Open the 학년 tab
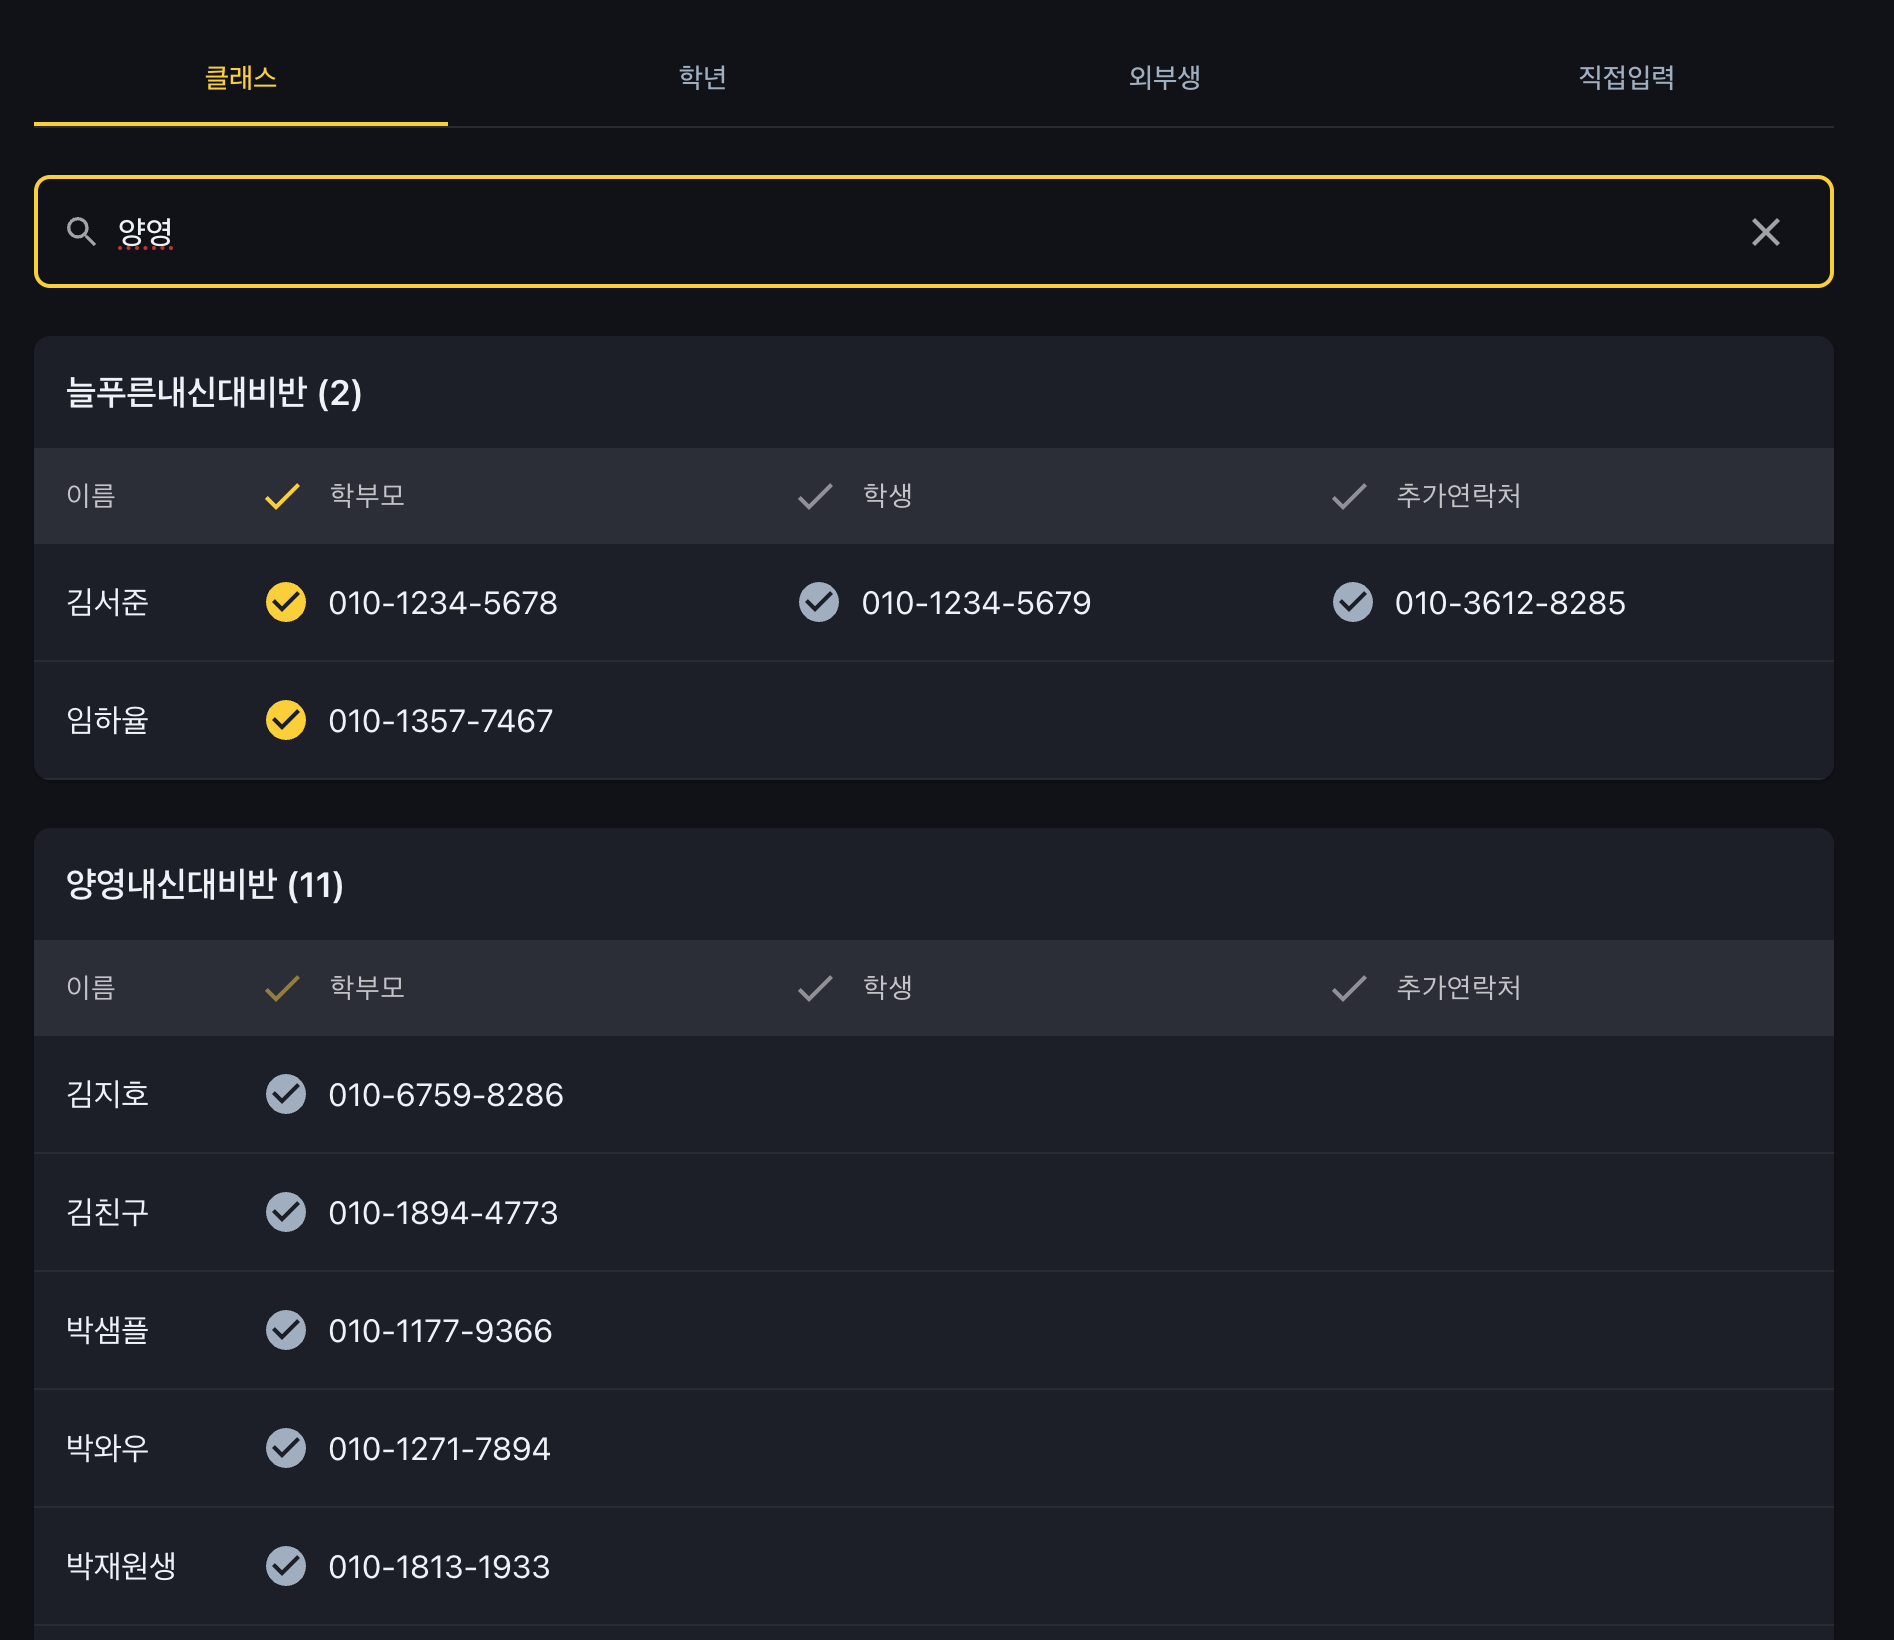The width and height of the screenshot is (1894, 1640). click(x=703, y=78)
